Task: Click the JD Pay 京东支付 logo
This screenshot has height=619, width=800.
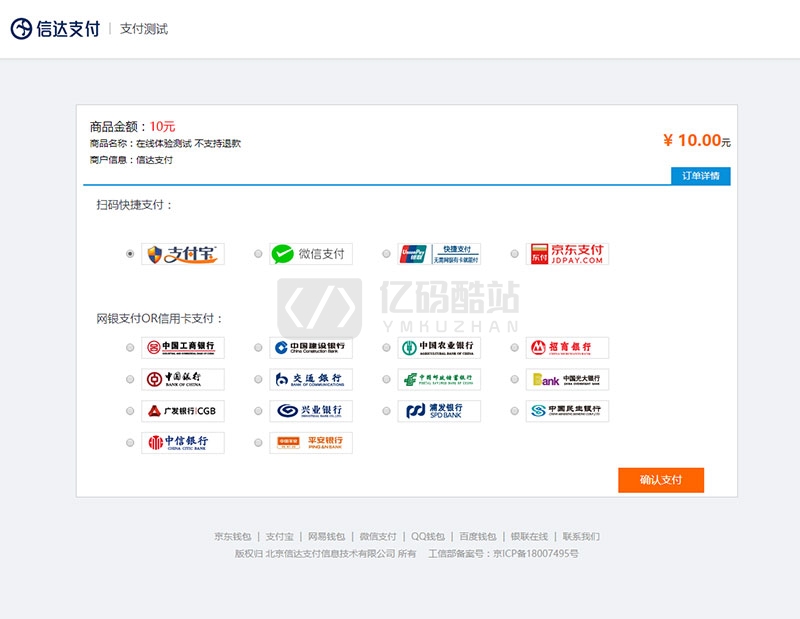Action: [567, 254]
